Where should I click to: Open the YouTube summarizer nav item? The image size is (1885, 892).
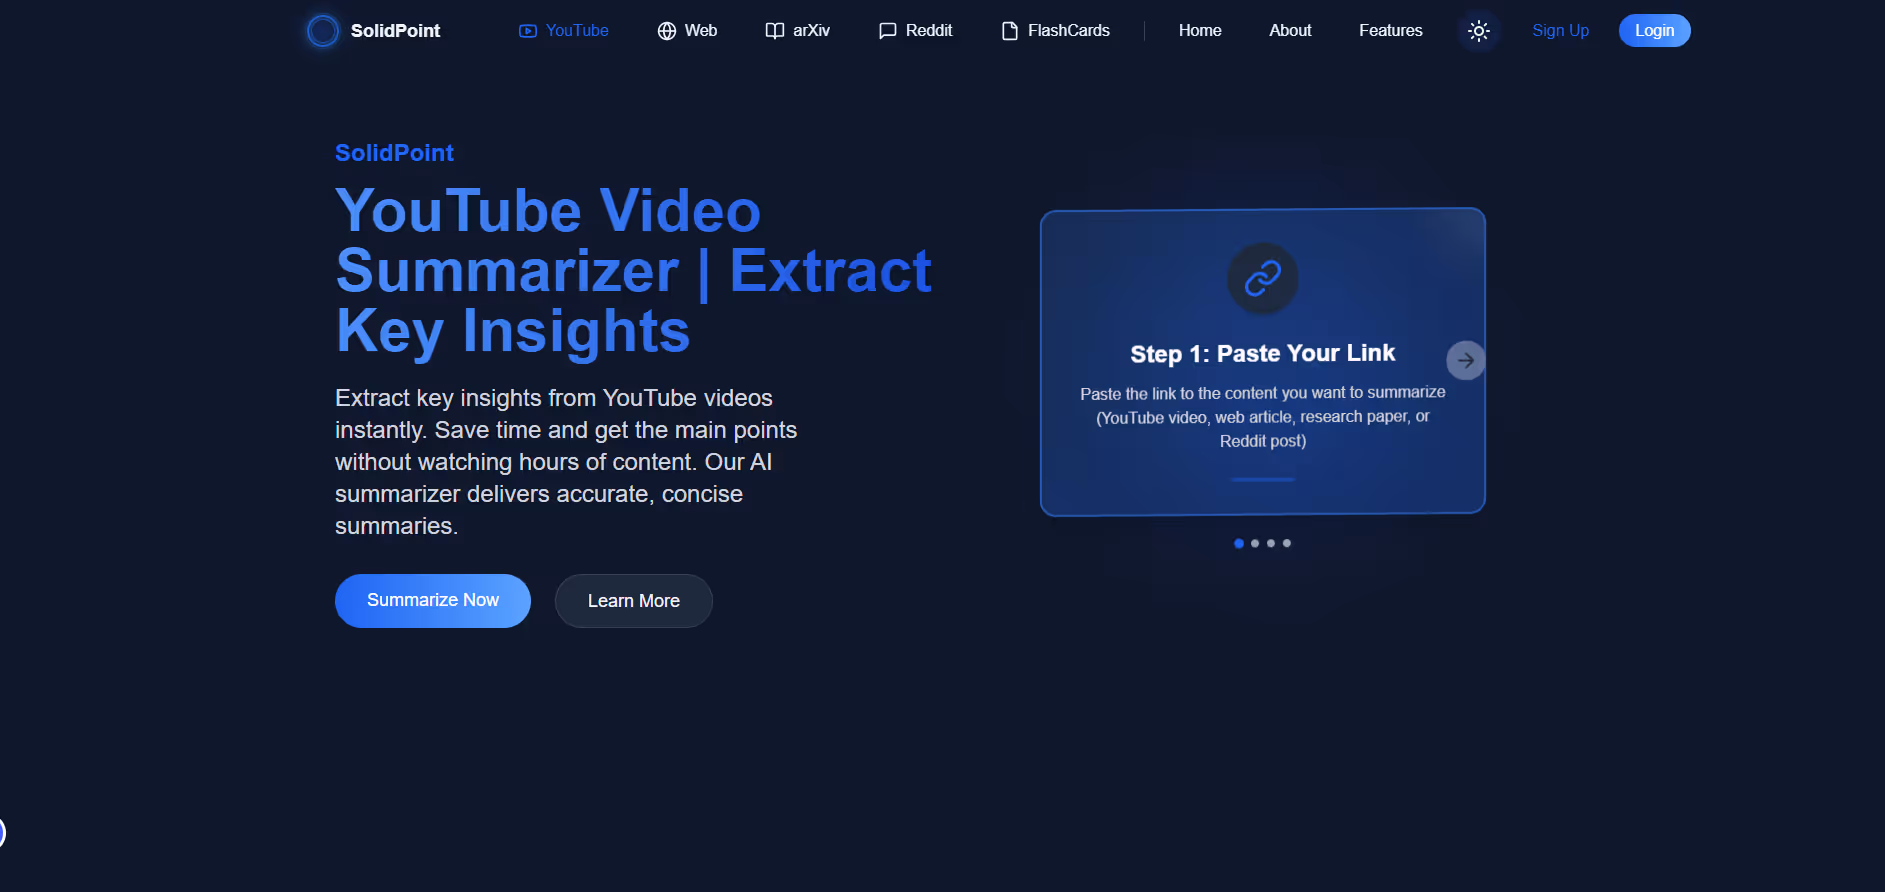[563, 31]
